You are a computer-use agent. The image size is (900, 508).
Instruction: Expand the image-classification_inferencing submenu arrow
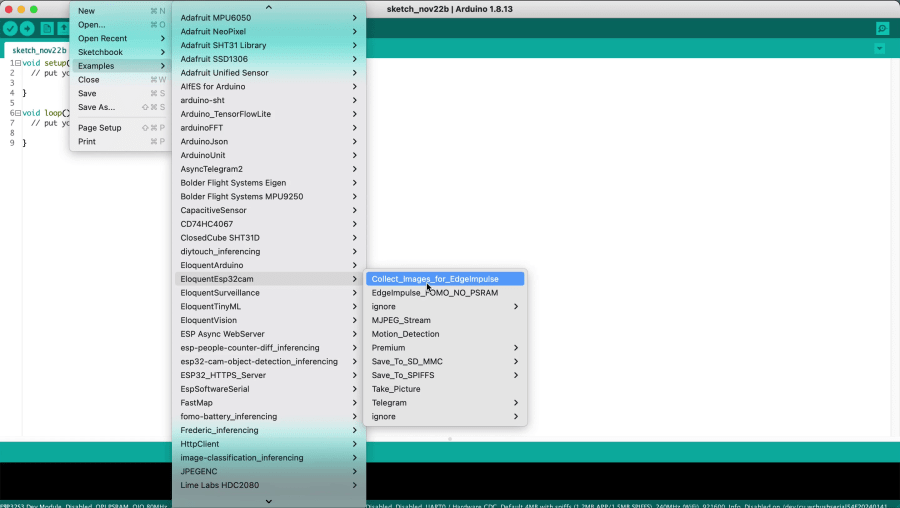pos(355,459)
